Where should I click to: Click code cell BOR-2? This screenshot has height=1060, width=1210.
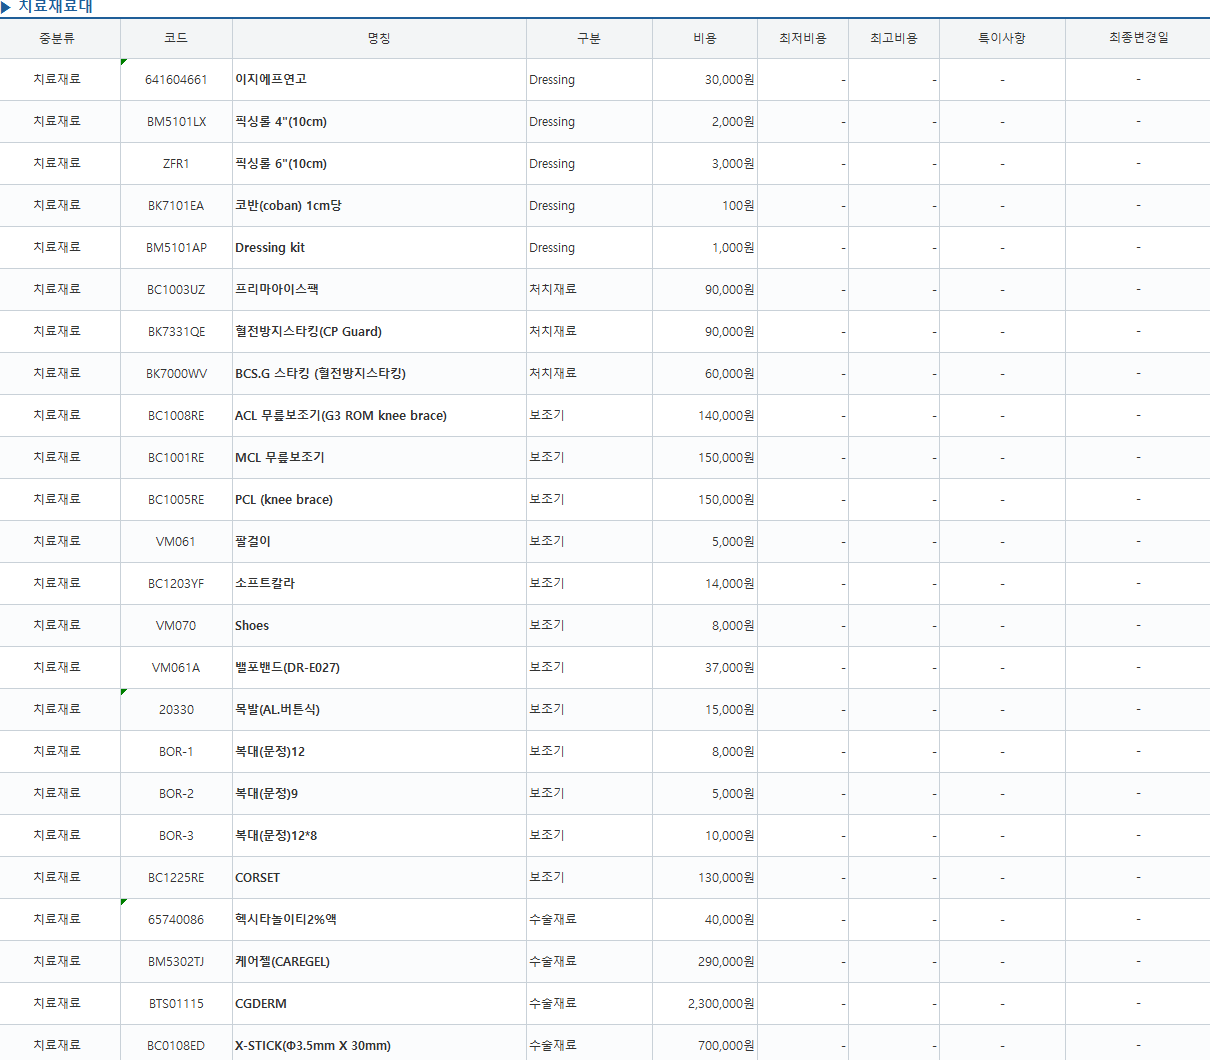[x=176, y=794]
